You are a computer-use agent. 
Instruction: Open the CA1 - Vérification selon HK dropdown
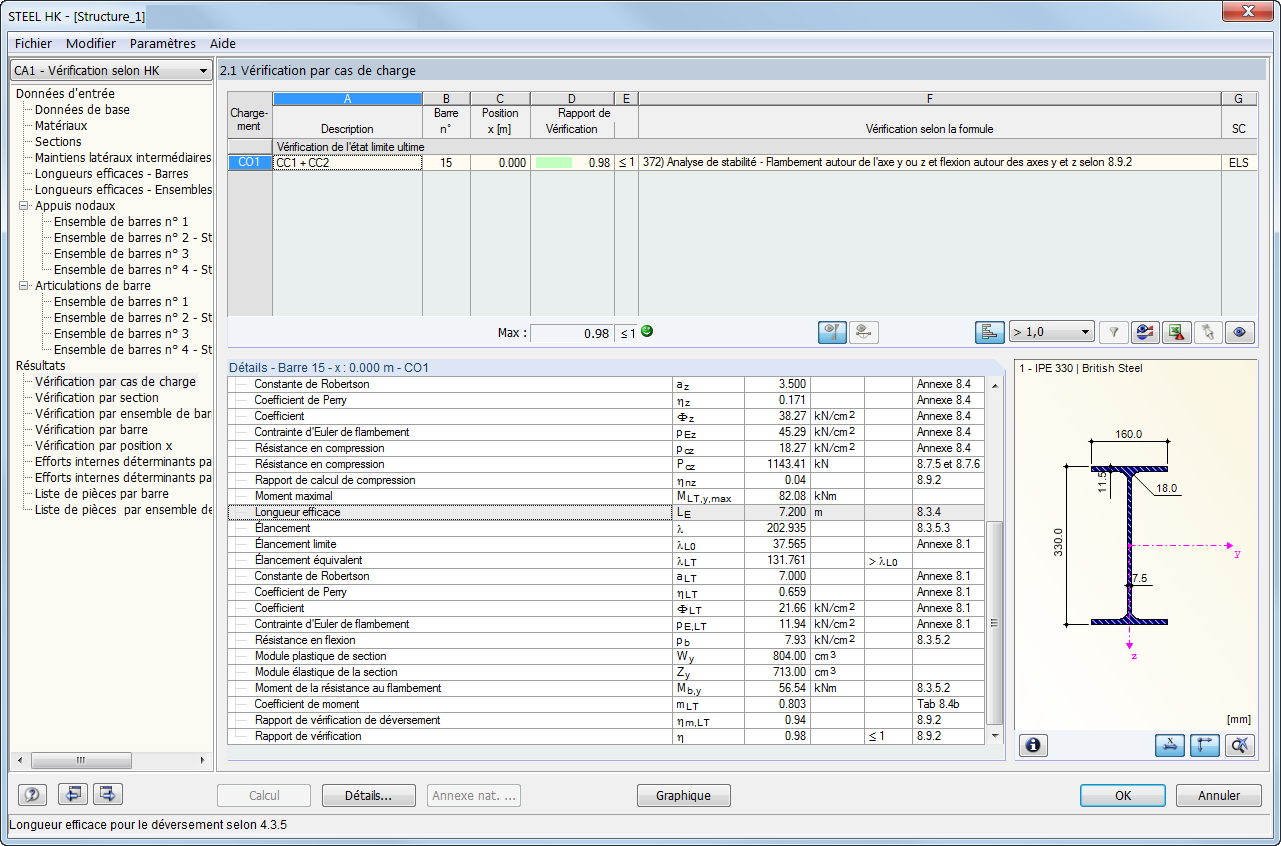110,71
